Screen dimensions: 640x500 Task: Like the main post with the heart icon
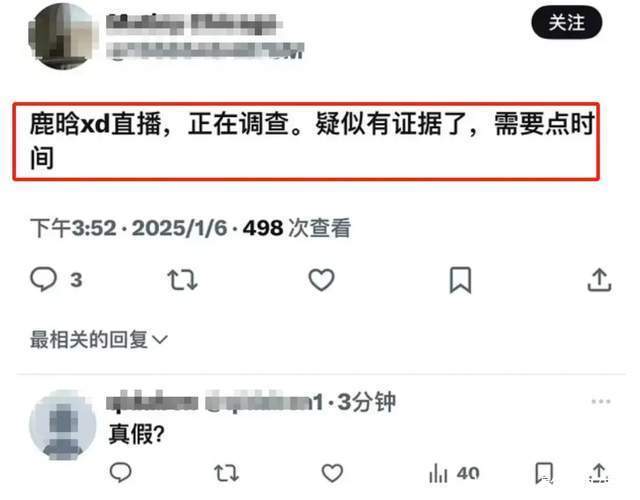322,280
